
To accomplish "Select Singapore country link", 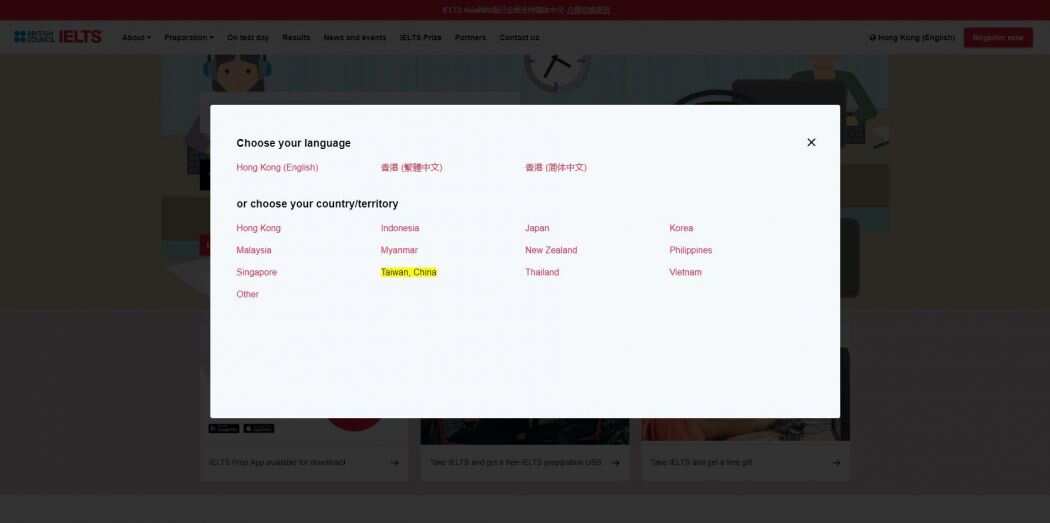I will [x=256, y=273].
